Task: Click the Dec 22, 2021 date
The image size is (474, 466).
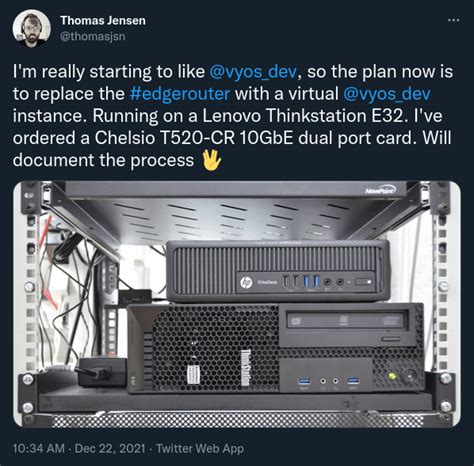Action: coord(110,448)
